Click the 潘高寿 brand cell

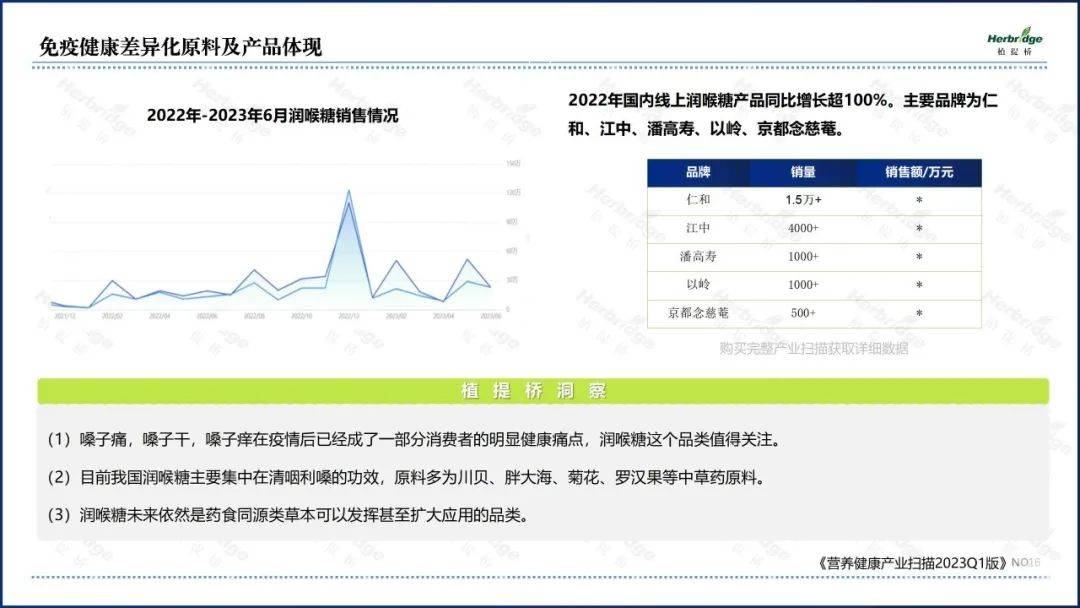click(x=698, y=256)
